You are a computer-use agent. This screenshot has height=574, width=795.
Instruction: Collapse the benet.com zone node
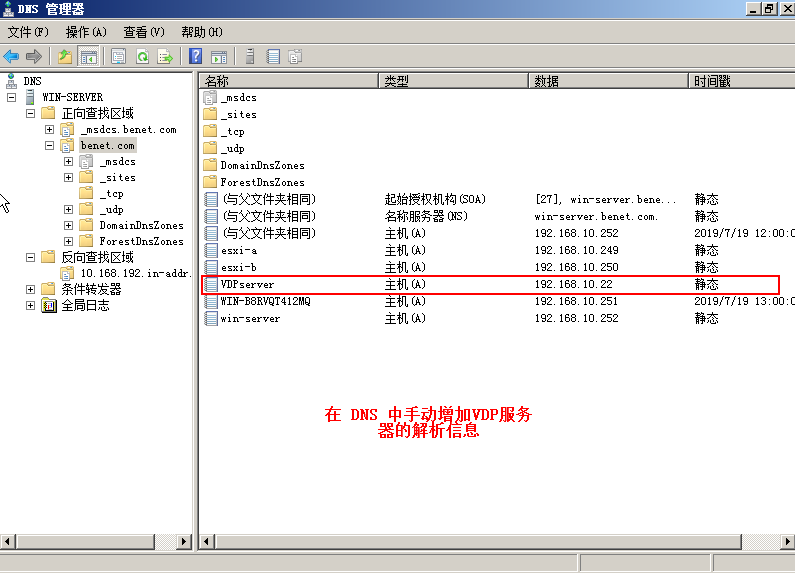(49, 146)
